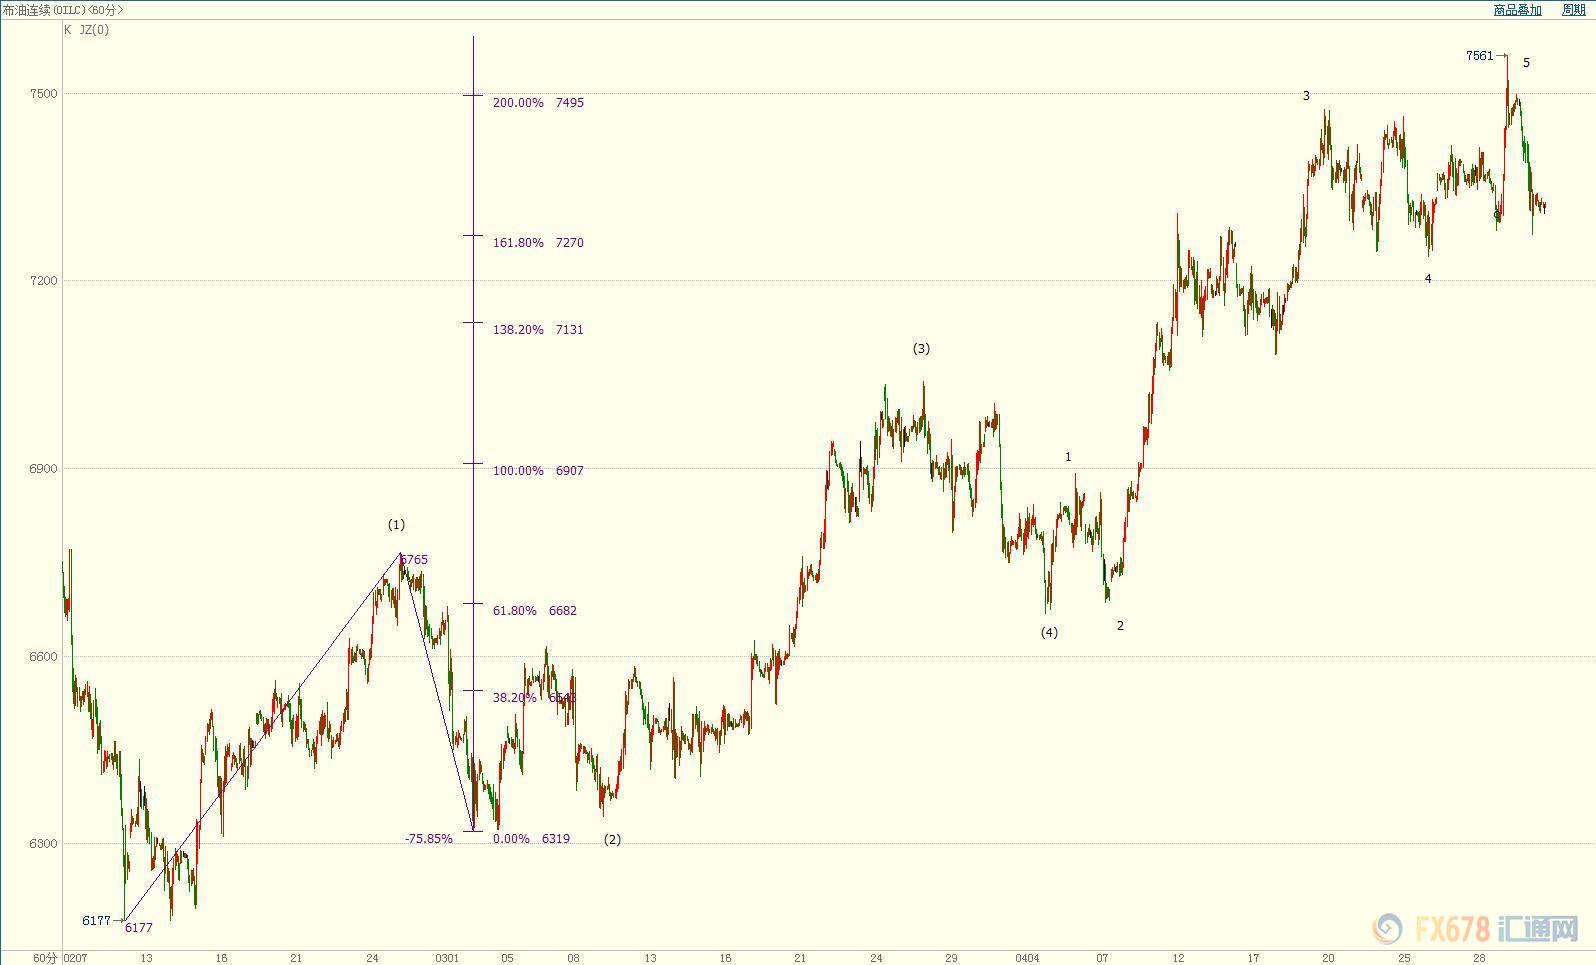Click the 6300 price axis value
Viewport: 1596px width, 965px height.
(x=44, y=844)
